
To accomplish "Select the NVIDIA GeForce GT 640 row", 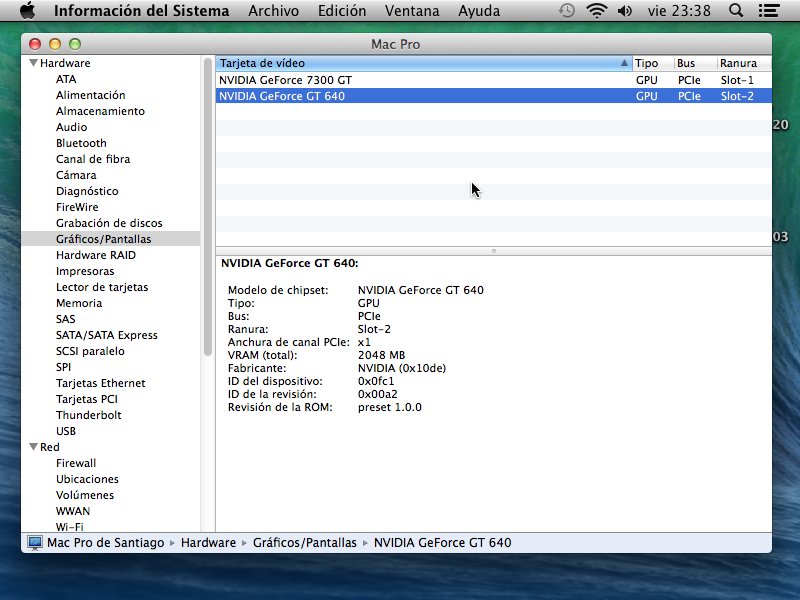I will click(x=493, y=96).
